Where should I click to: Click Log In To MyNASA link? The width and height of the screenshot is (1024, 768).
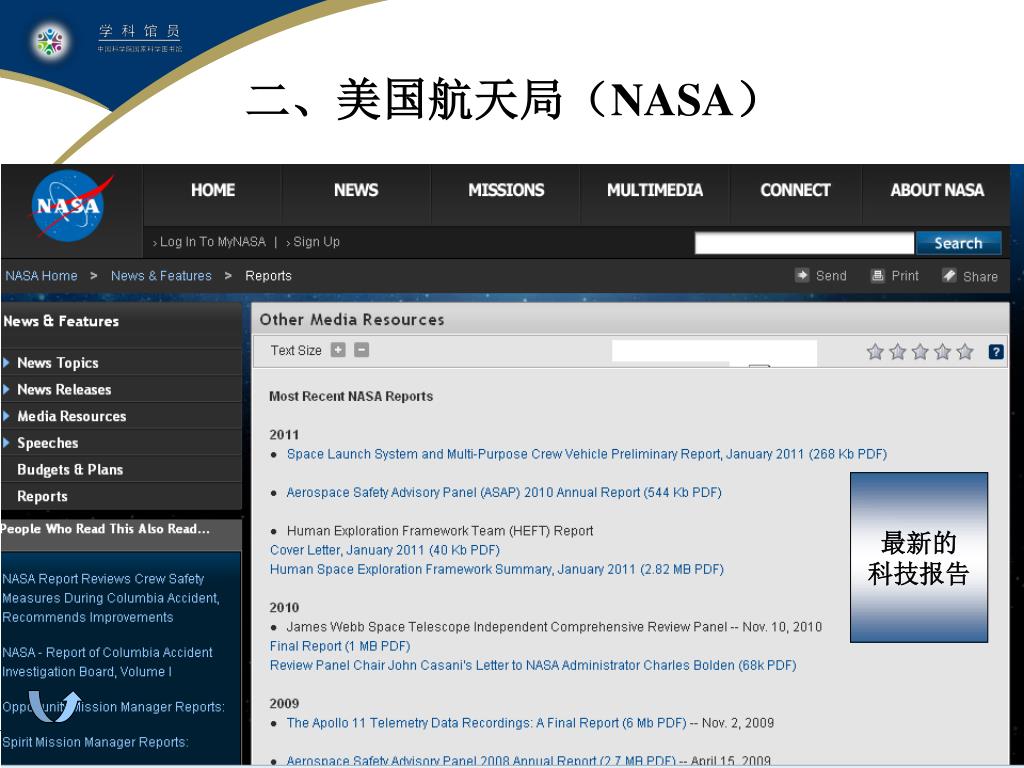pyautogui.click(x=213, y=242)
